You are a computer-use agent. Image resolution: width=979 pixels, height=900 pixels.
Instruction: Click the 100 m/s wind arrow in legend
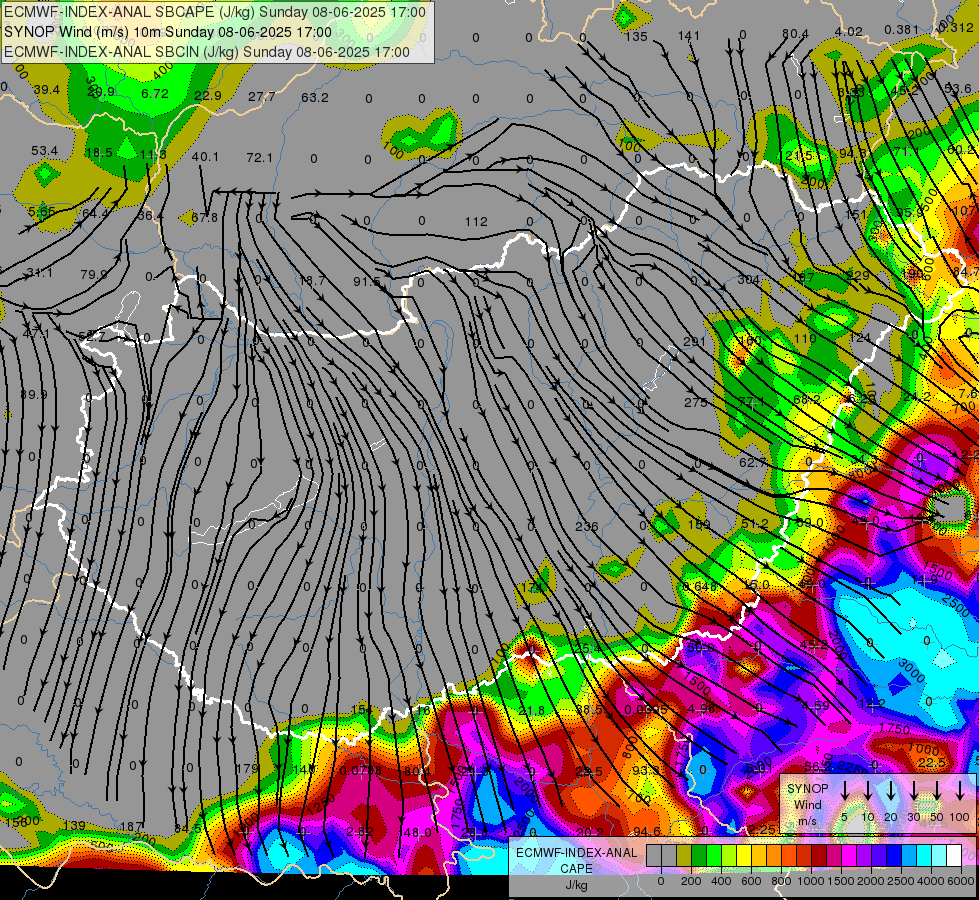[960, 791]
